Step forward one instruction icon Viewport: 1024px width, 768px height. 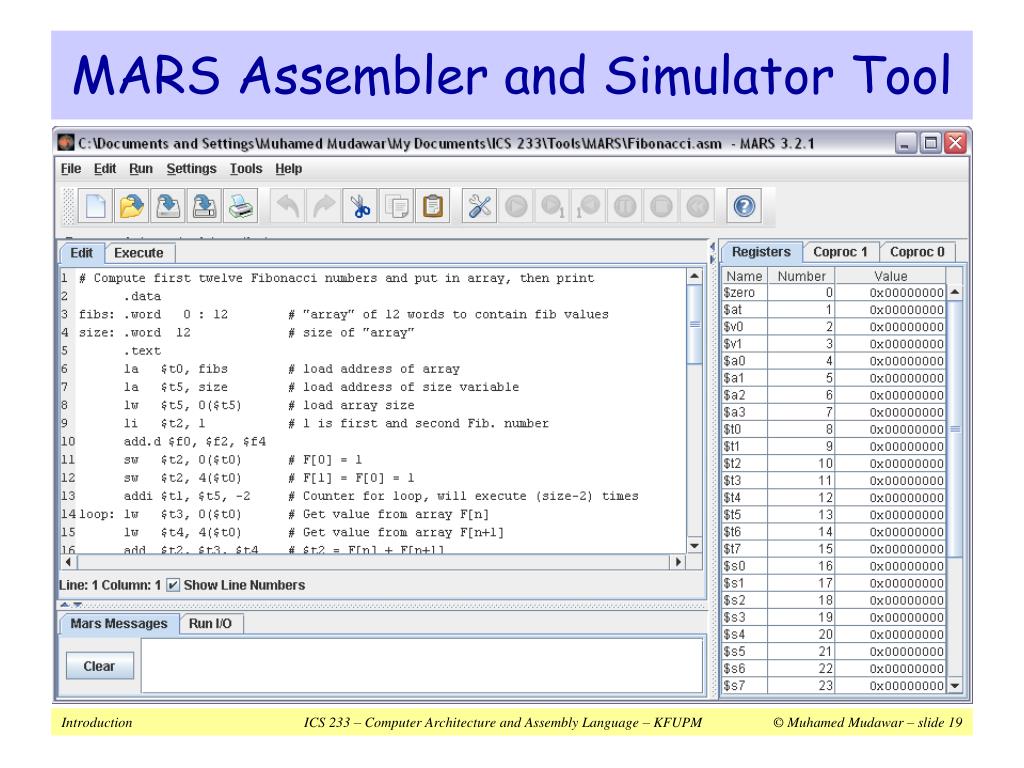pyautogui.click(x=552, y=206)
